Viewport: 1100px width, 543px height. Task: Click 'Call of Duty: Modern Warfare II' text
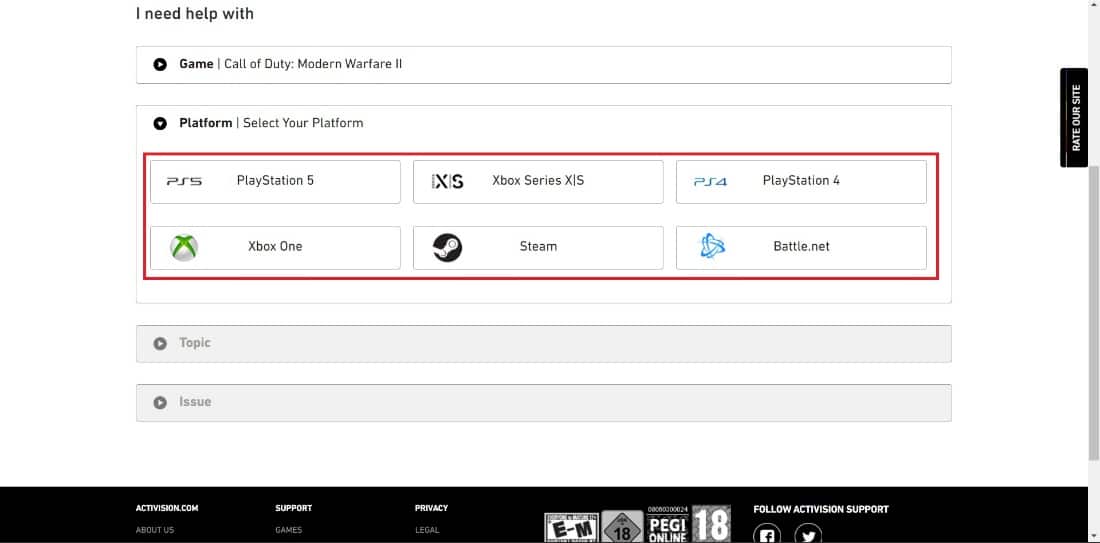tap(313, 64)
